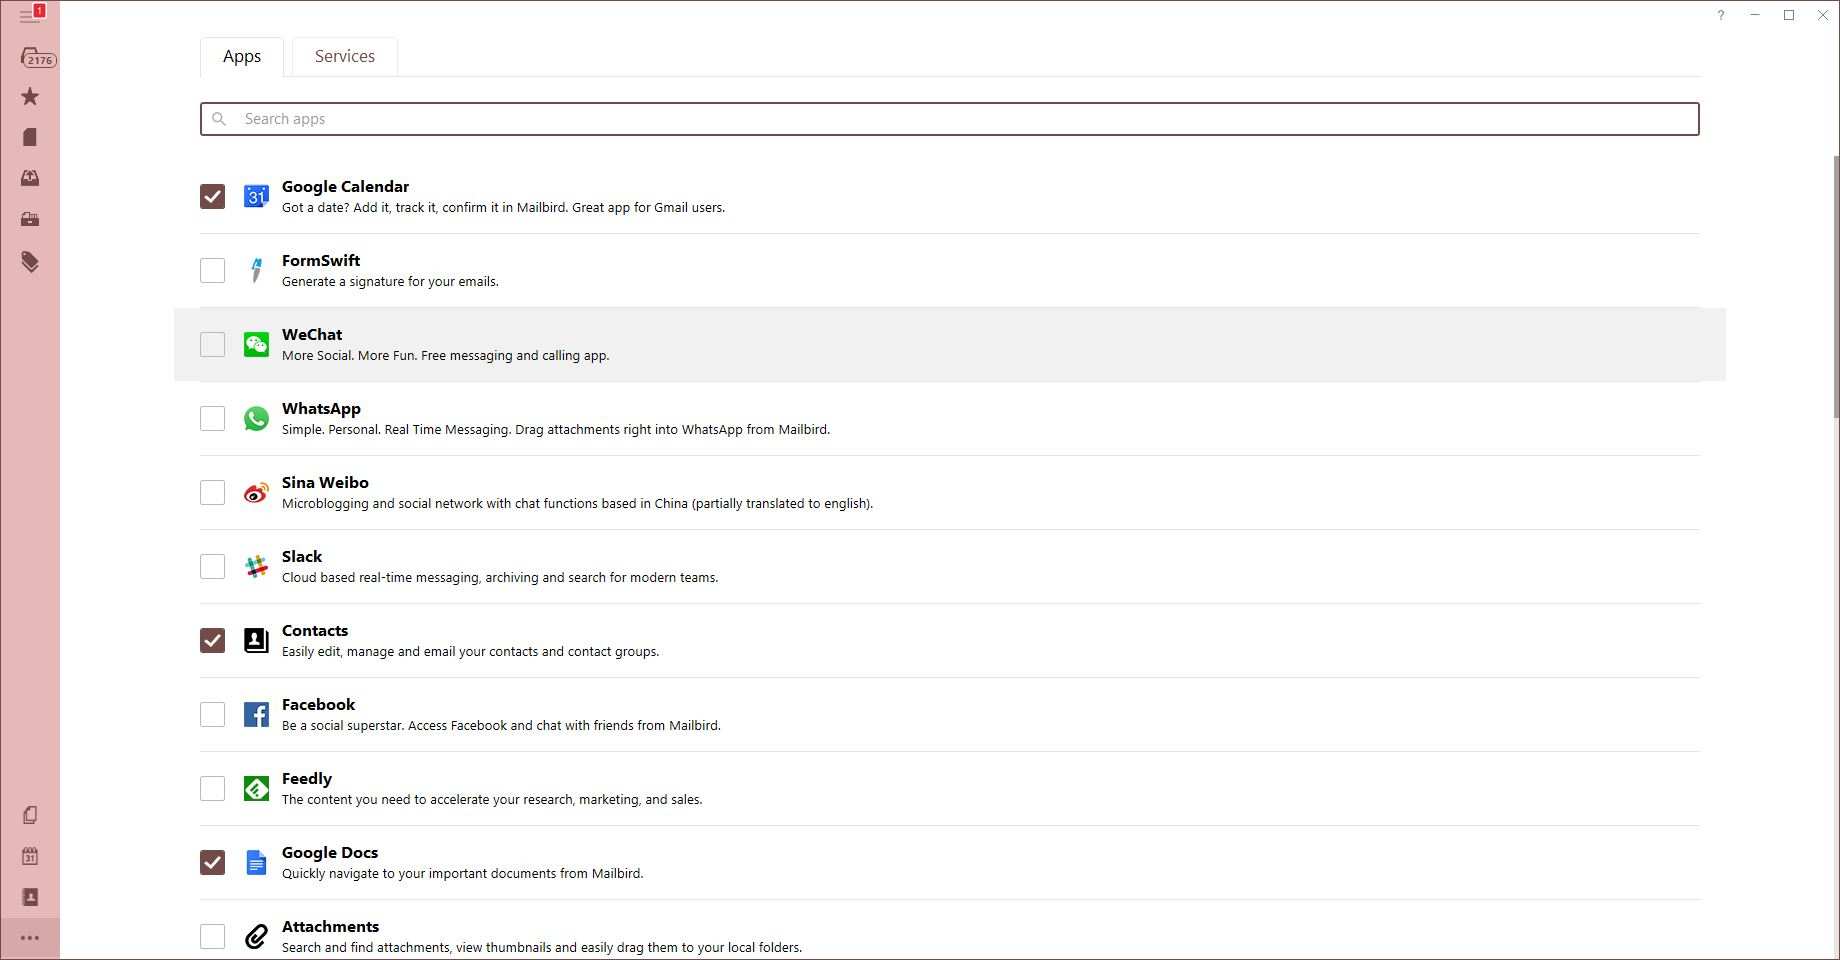Open the Google Docs sidebar shortcut icon
This screenshot has height=960, width=1840.
click(30, 815)
